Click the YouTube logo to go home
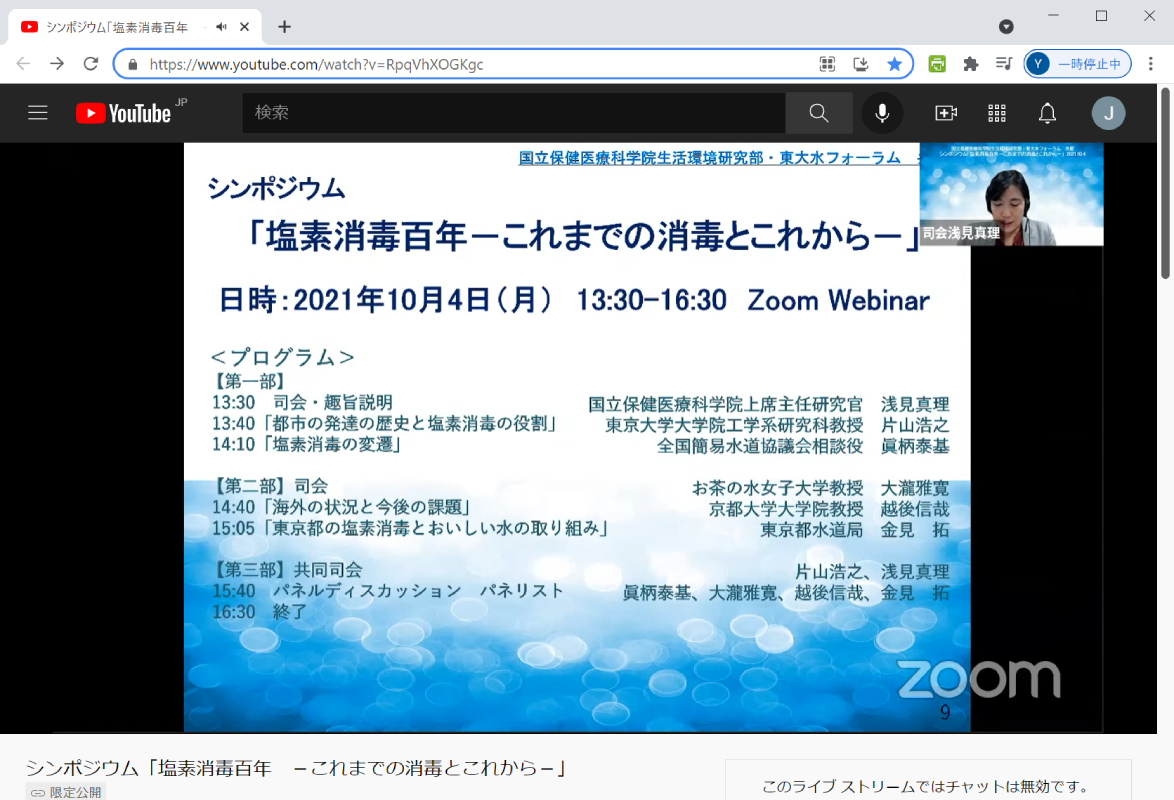1174x800 pixels. 124,113
